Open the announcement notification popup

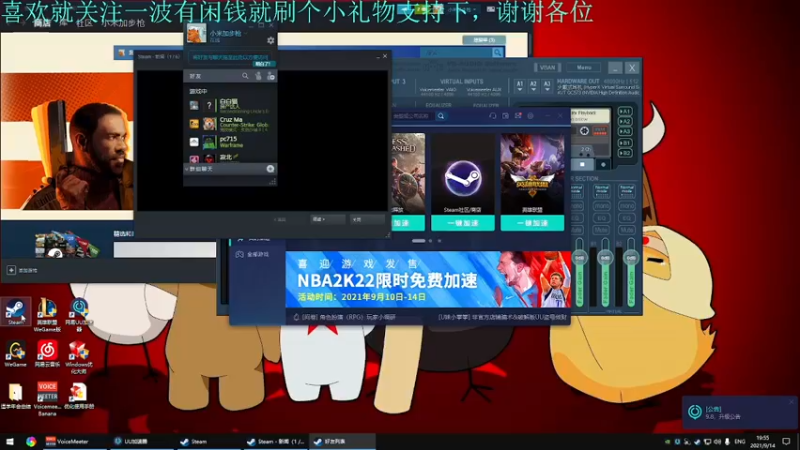[740, 412]
